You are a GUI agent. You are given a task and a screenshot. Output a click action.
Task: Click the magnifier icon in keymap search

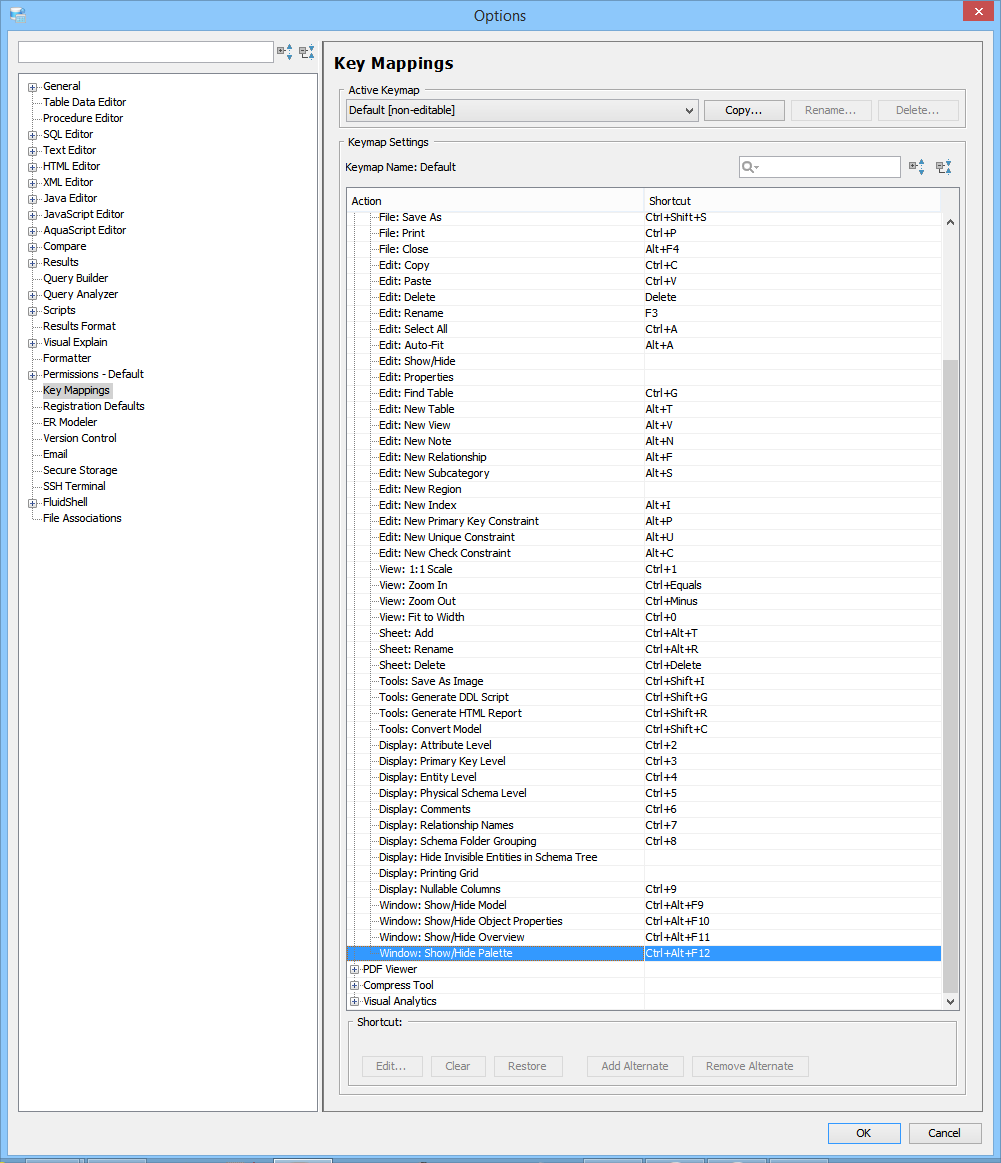(x=750, y=167)
